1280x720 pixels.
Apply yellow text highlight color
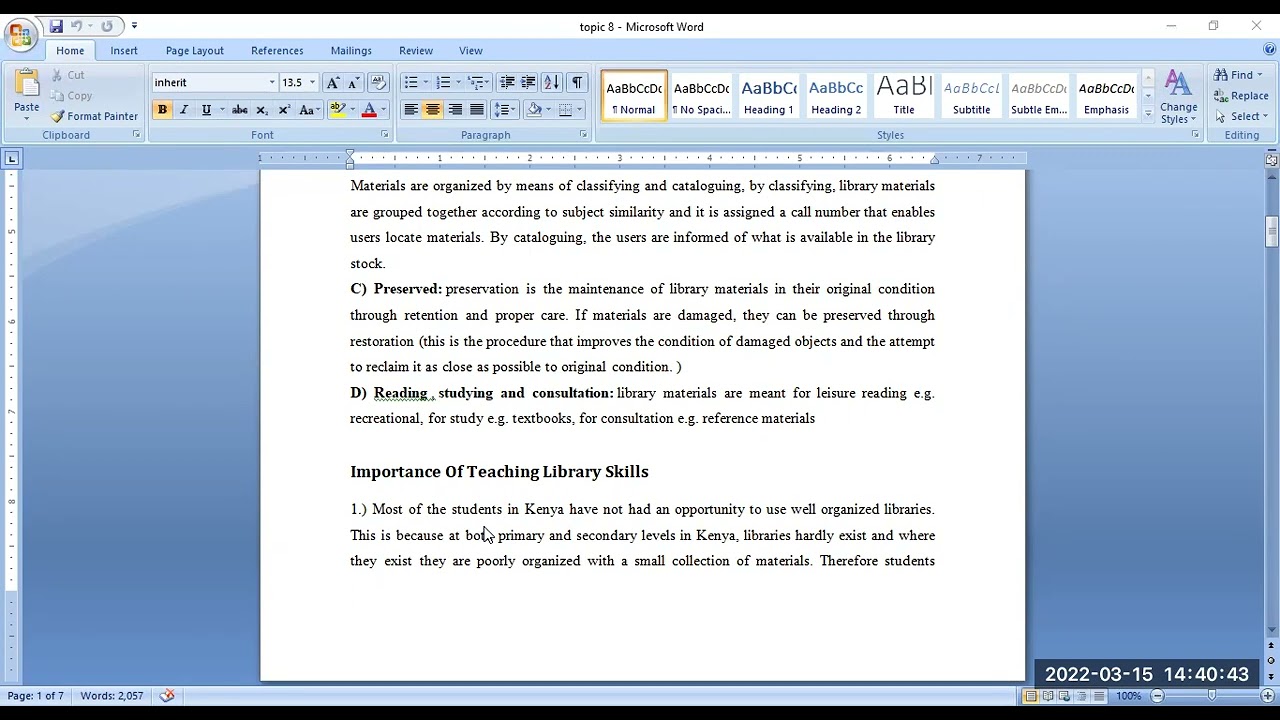338,110
